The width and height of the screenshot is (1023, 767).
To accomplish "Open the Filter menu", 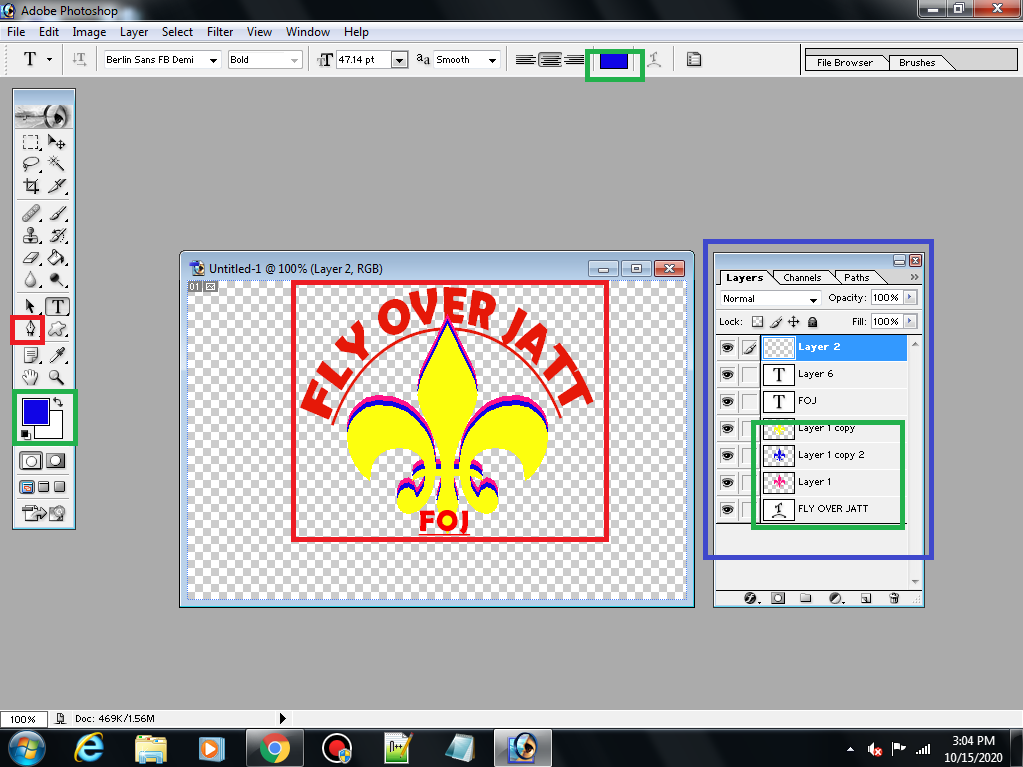I will [219, 31].
